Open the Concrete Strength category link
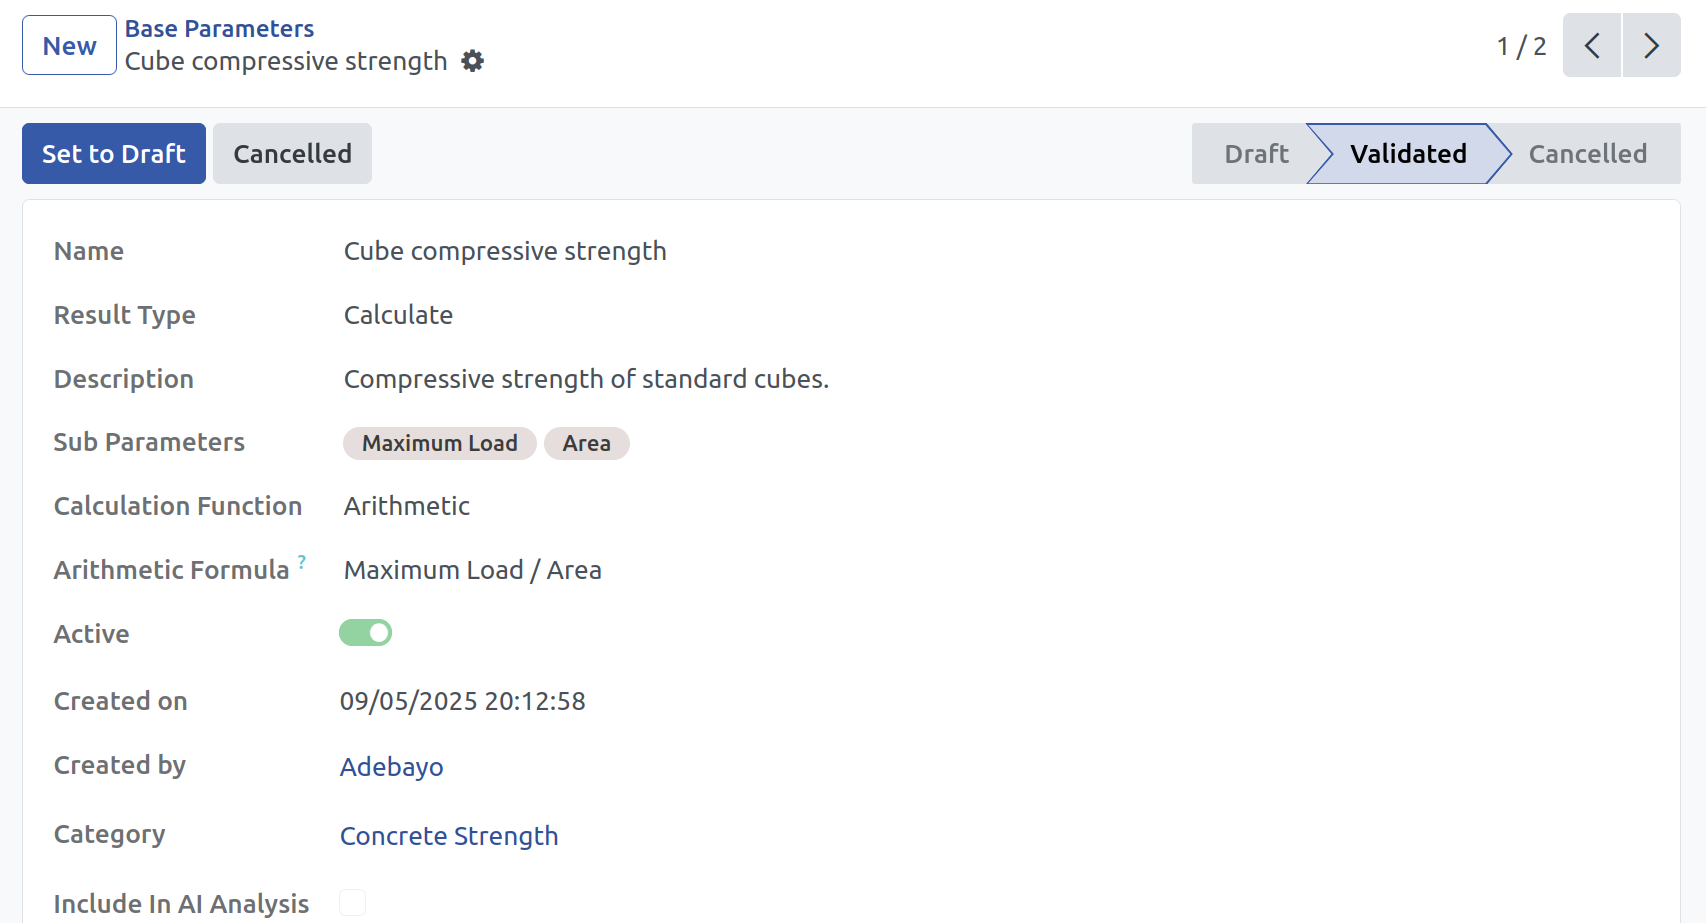Viewport: 1706px width, 923px height. 449,836
